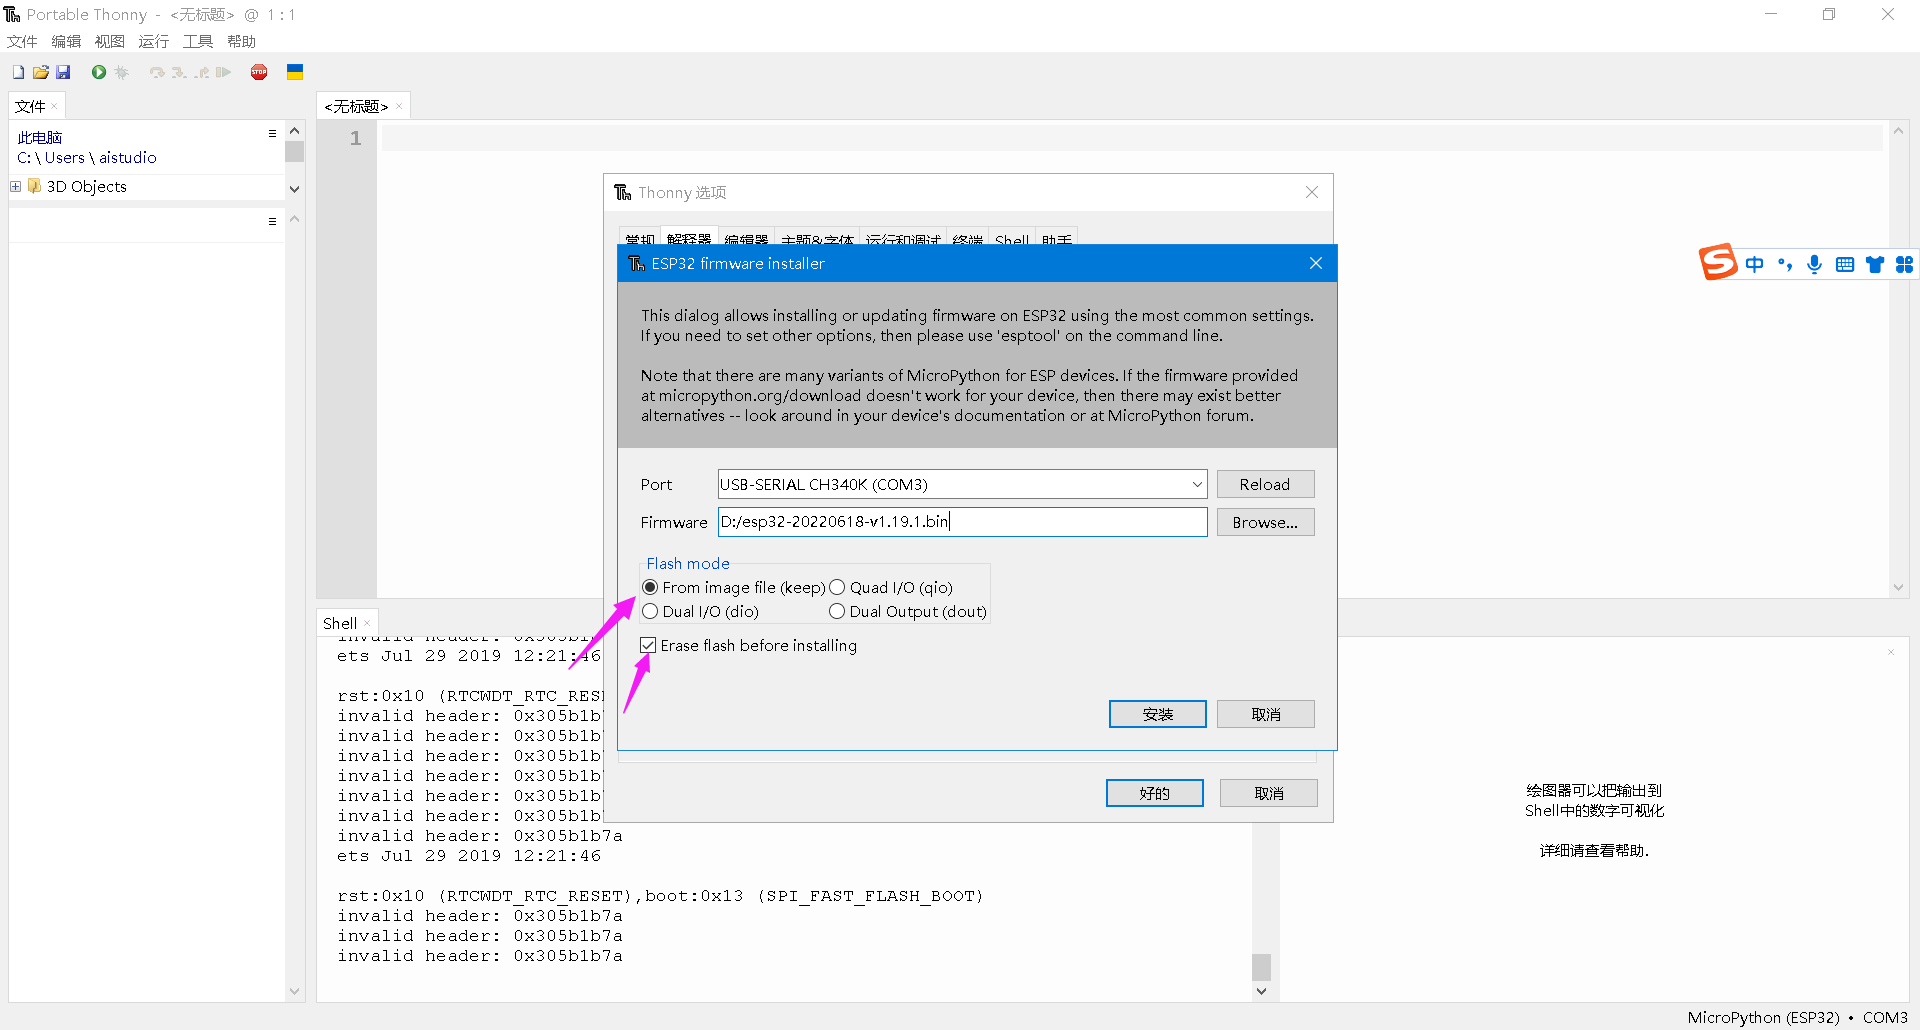Click the Debug bug icon
Image resolution: width=1920 pixels, height=1030 pixels.
coord(122,72)
